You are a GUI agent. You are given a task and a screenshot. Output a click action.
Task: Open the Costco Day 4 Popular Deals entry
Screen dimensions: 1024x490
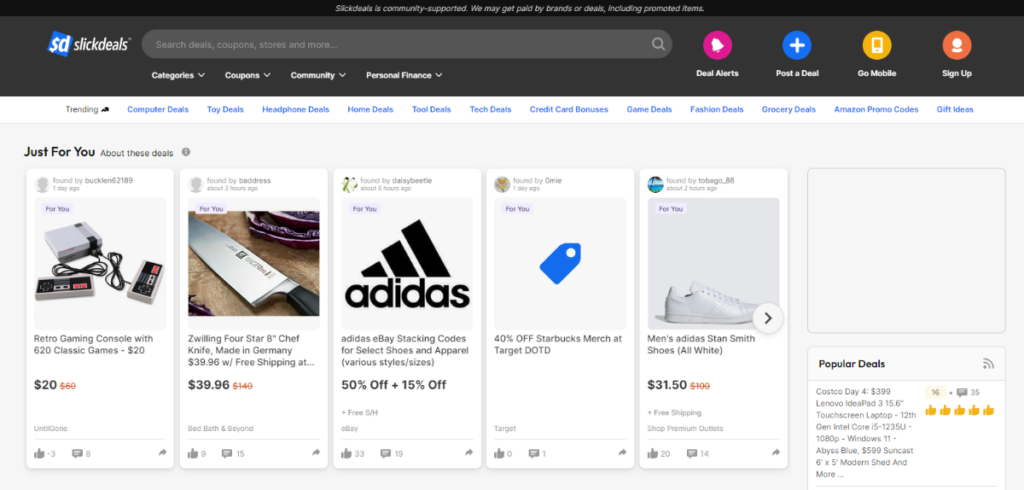coord(865,433)
